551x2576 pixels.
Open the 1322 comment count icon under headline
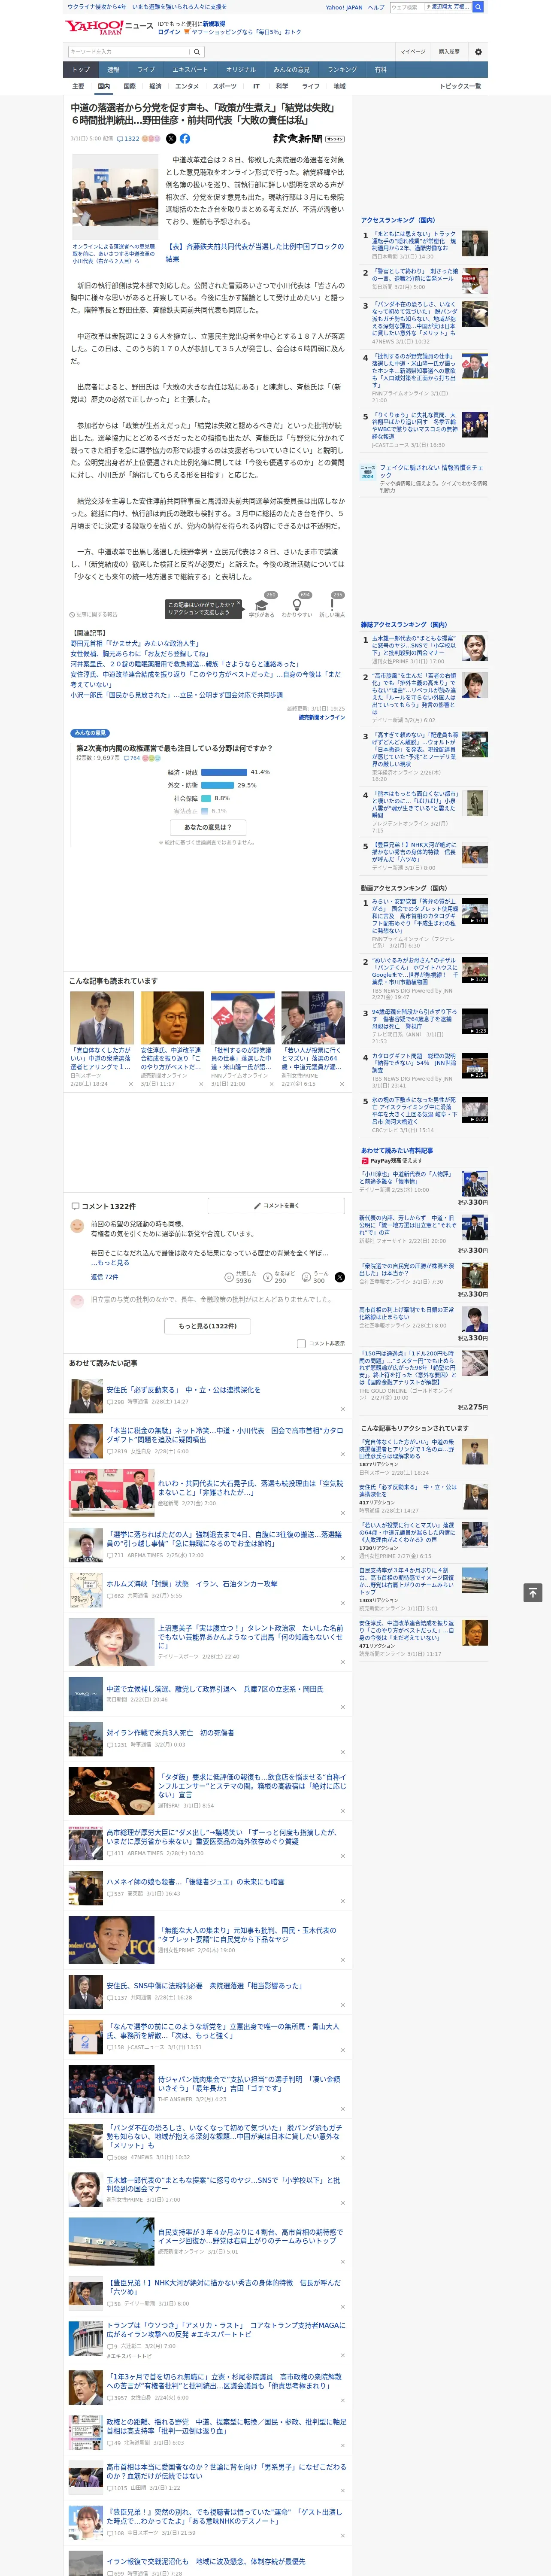(128, 139)
